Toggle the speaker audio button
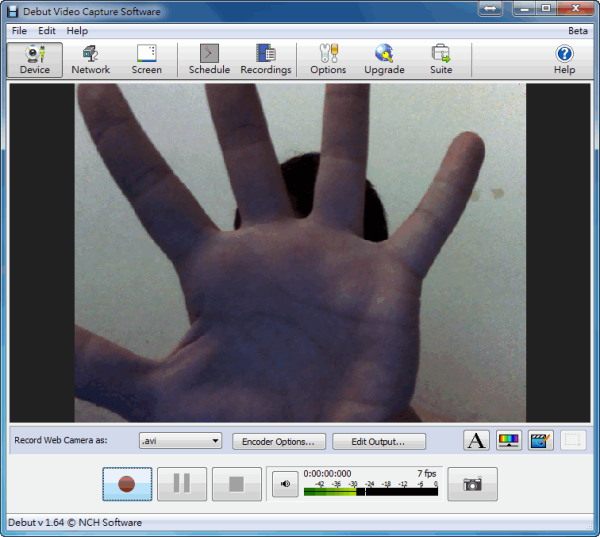The image size is (600, 537). (285, 484)
